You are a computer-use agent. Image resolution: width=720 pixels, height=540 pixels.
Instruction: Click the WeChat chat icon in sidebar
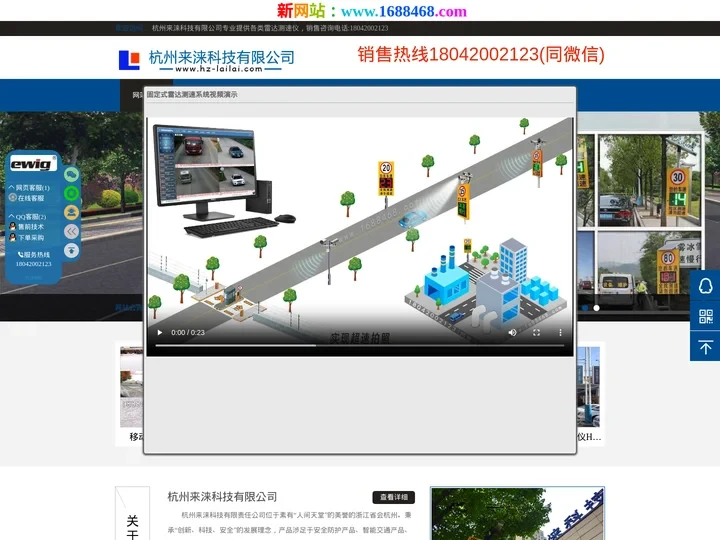click(x=71, y=174)
